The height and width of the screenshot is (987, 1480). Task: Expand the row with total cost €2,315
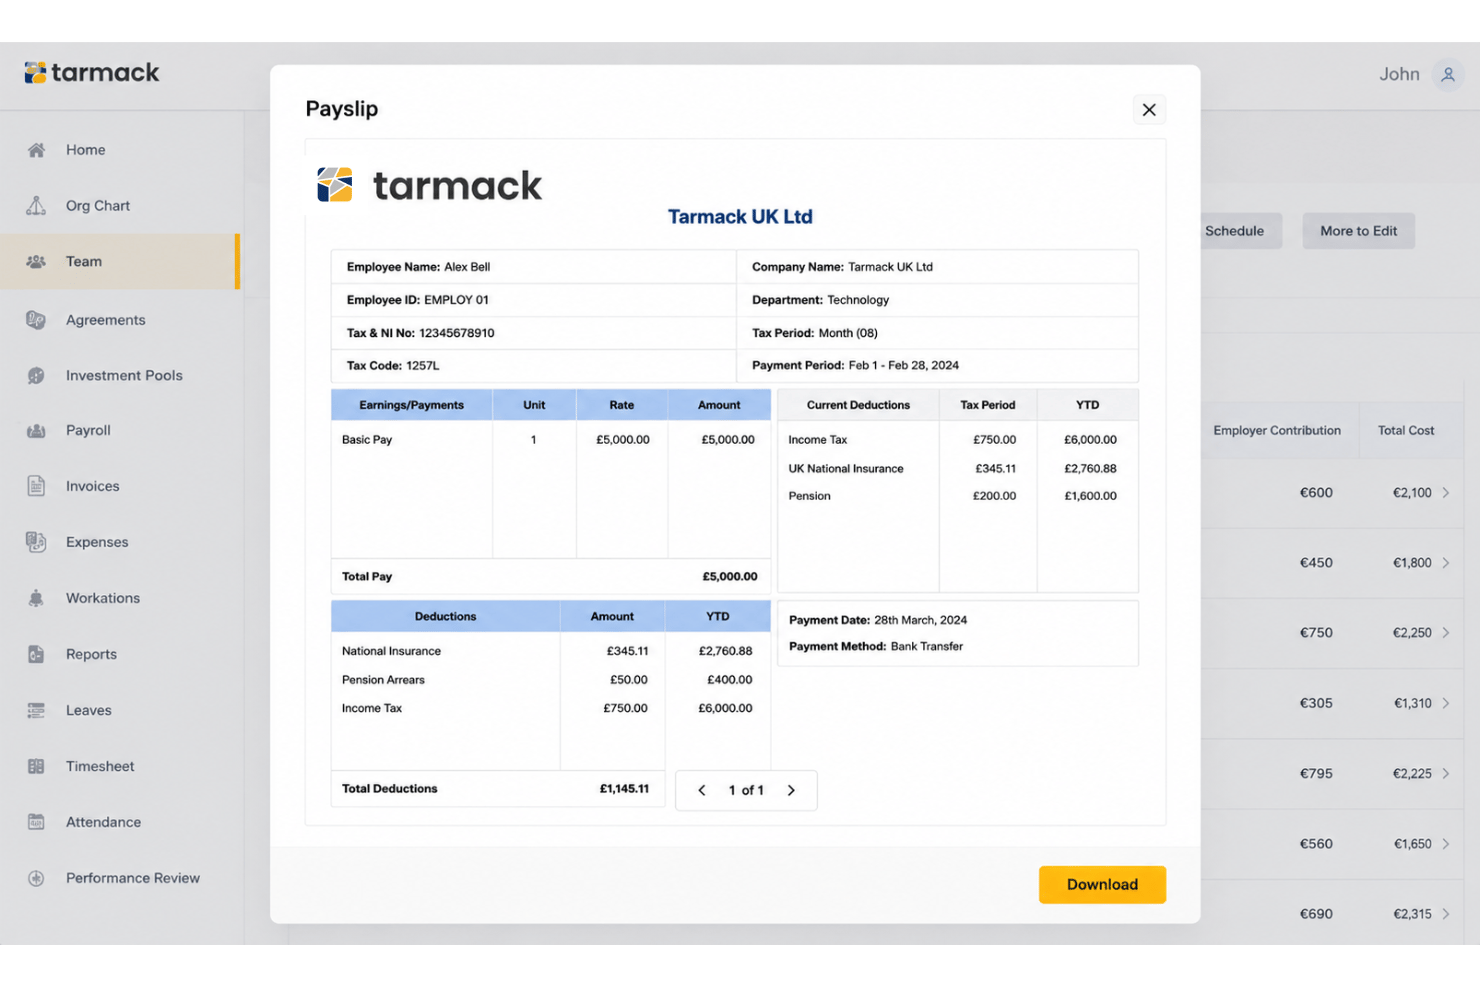[x=1446, y=914]
